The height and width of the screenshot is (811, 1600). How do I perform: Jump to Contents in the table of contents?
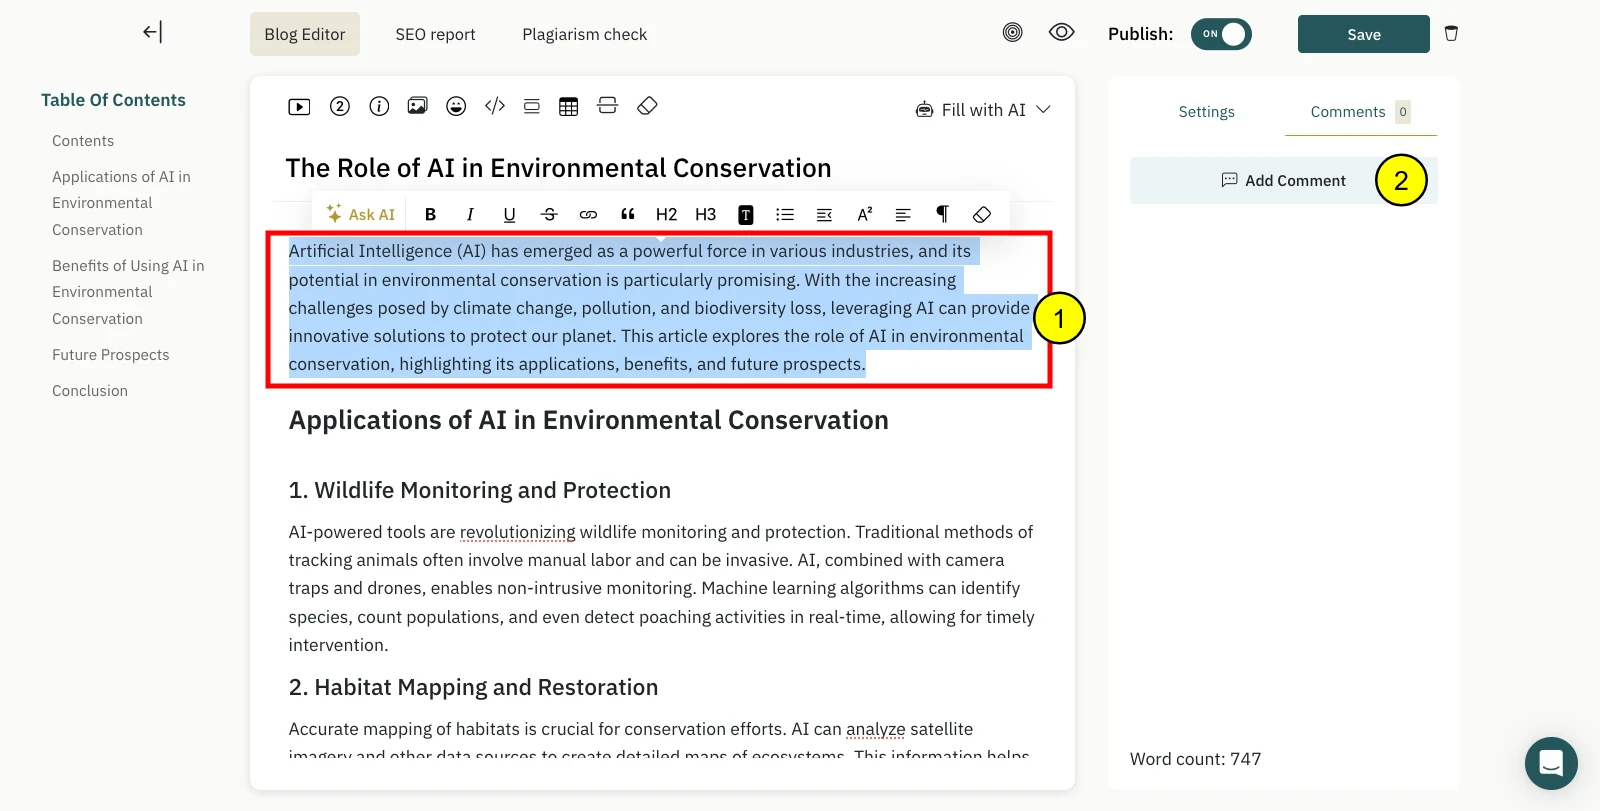83,141
